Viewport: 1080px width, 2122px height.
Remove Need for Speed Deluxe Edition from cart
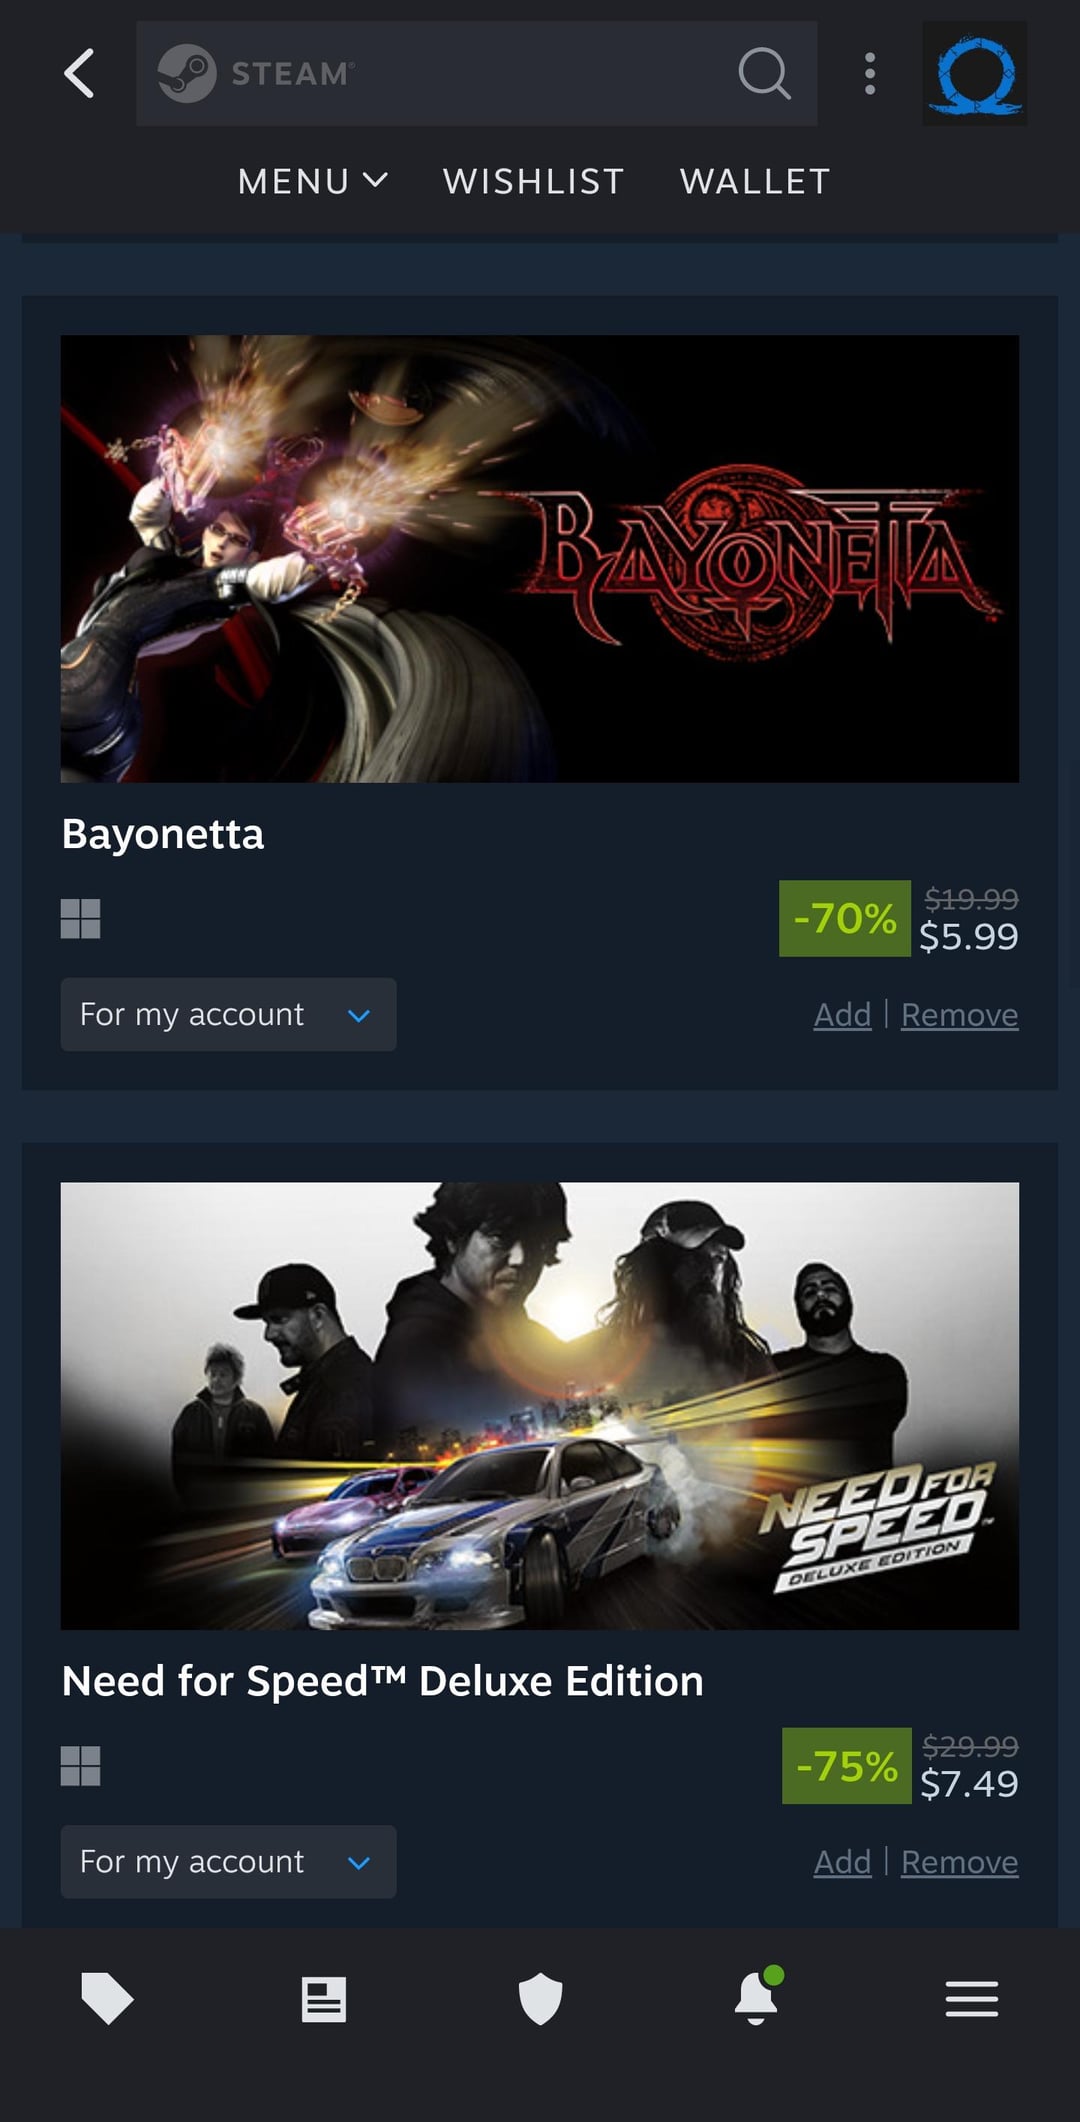tap(959, 1861)
